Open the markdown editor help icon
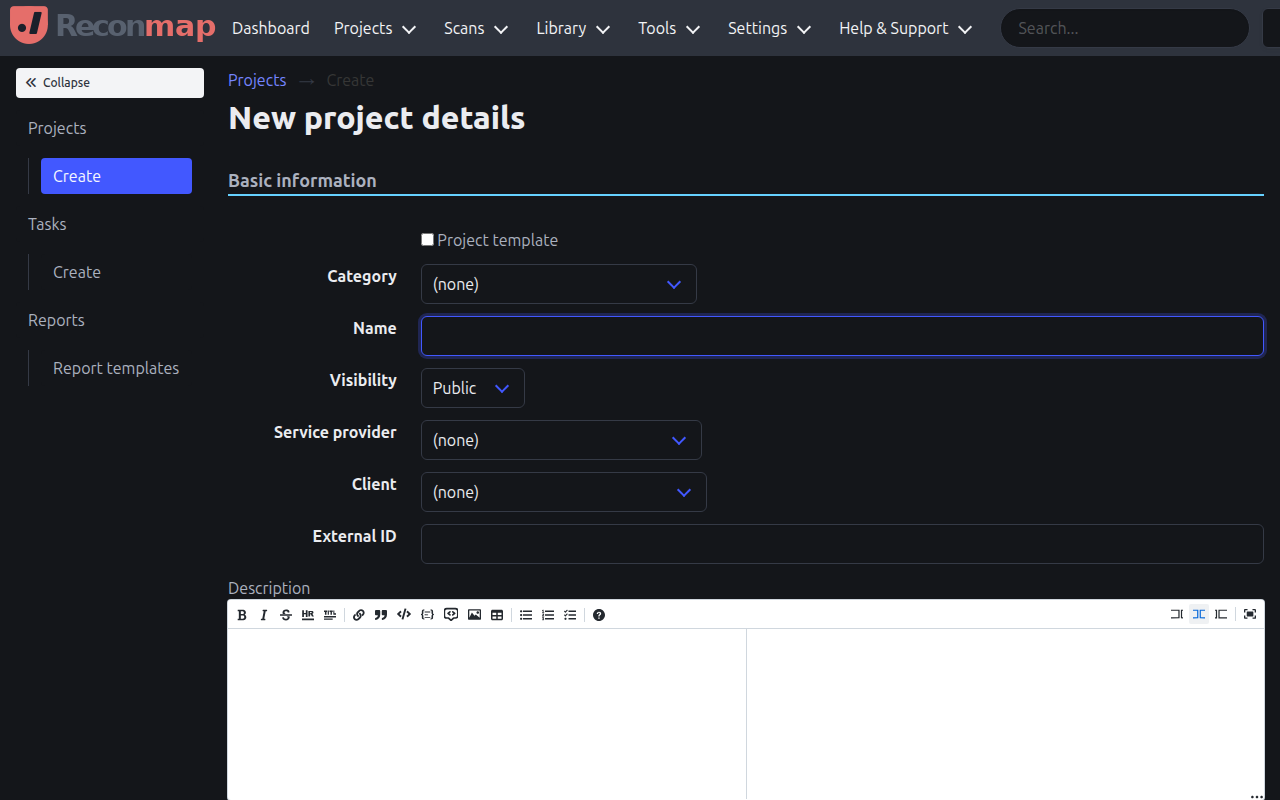 [599, 614]
